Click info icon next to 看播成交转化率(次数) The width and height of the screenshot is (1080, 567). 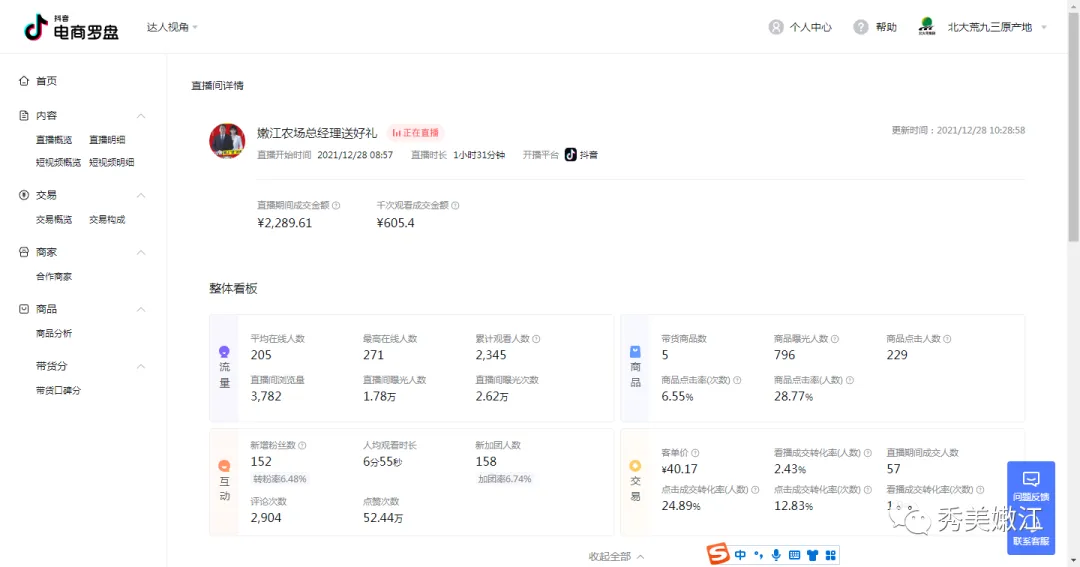click(980, 490)
